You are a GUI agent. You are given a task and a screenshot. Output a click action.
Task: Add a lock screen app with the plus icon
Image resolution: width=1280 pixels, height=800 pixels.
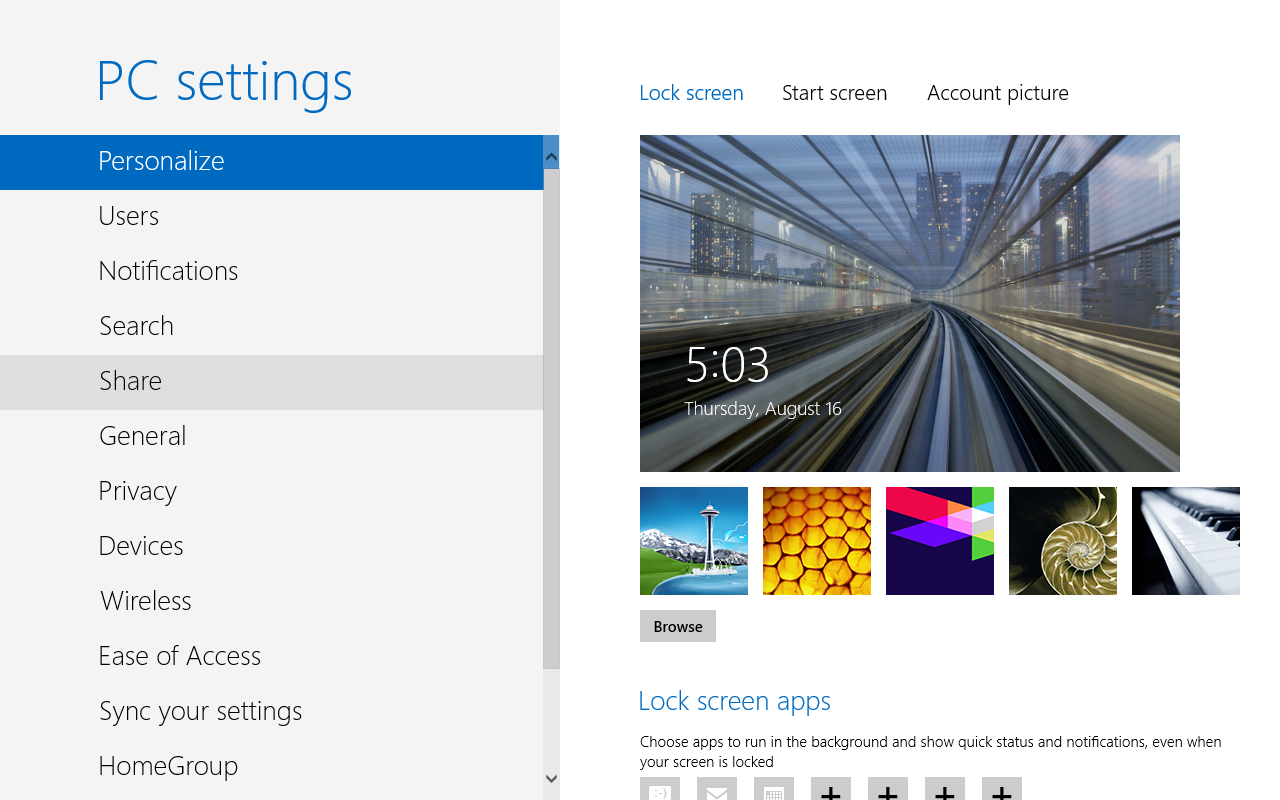coord(830,791)
